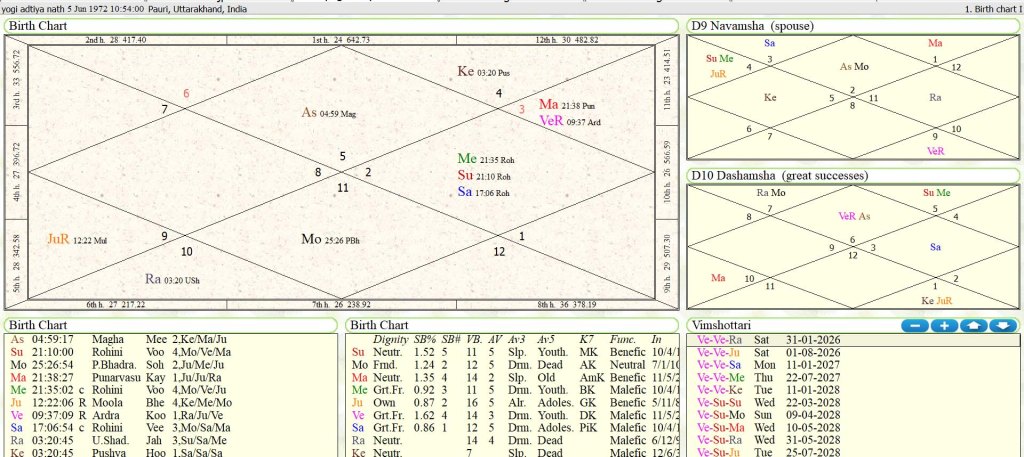1024x457 pixels.
Task: Click the up arrow in Vimshottari panel
Action: (x=974, y=325)
